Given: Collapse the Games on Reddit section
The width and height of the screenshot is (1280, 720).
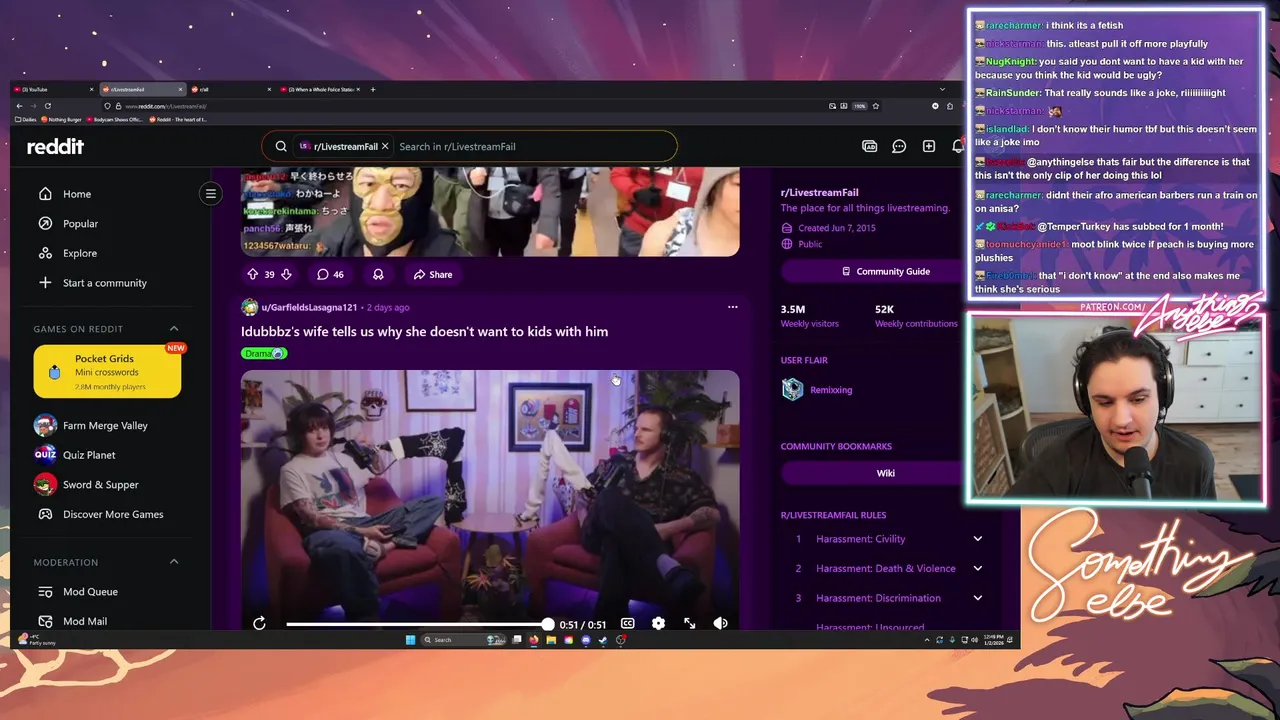Looking at the screenshot, I should pyautogui.click(x=174, y=328).
